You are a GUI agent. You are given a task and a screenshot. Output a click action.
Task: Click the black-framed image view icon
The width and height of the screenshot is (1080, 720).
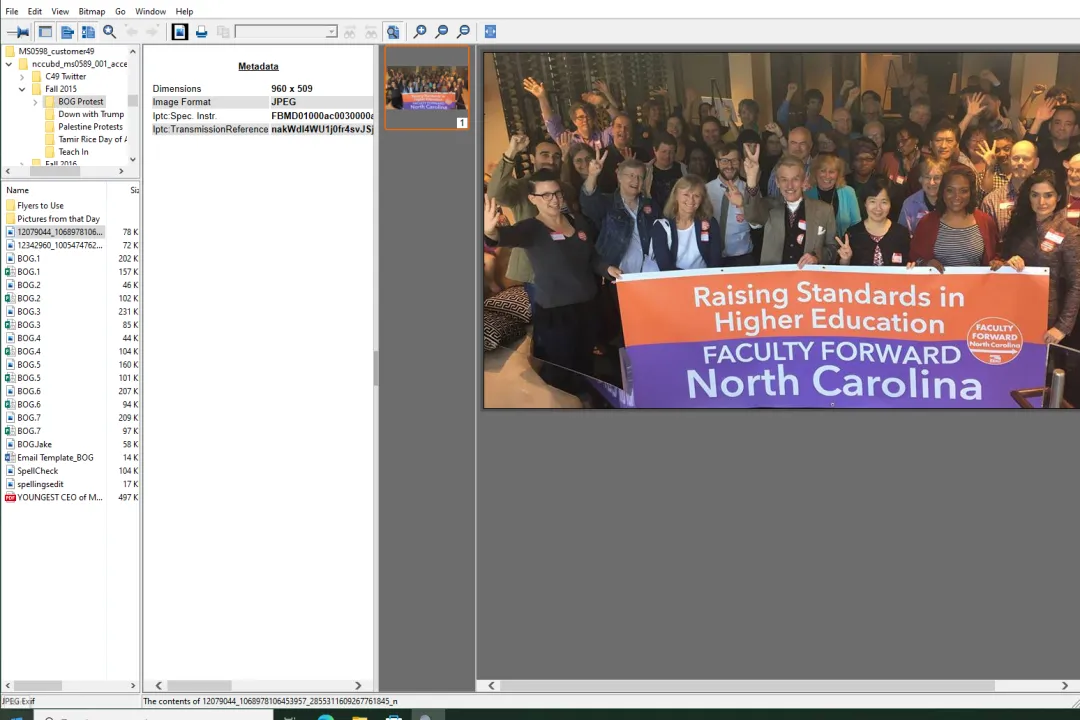click(x=180, y=32)
